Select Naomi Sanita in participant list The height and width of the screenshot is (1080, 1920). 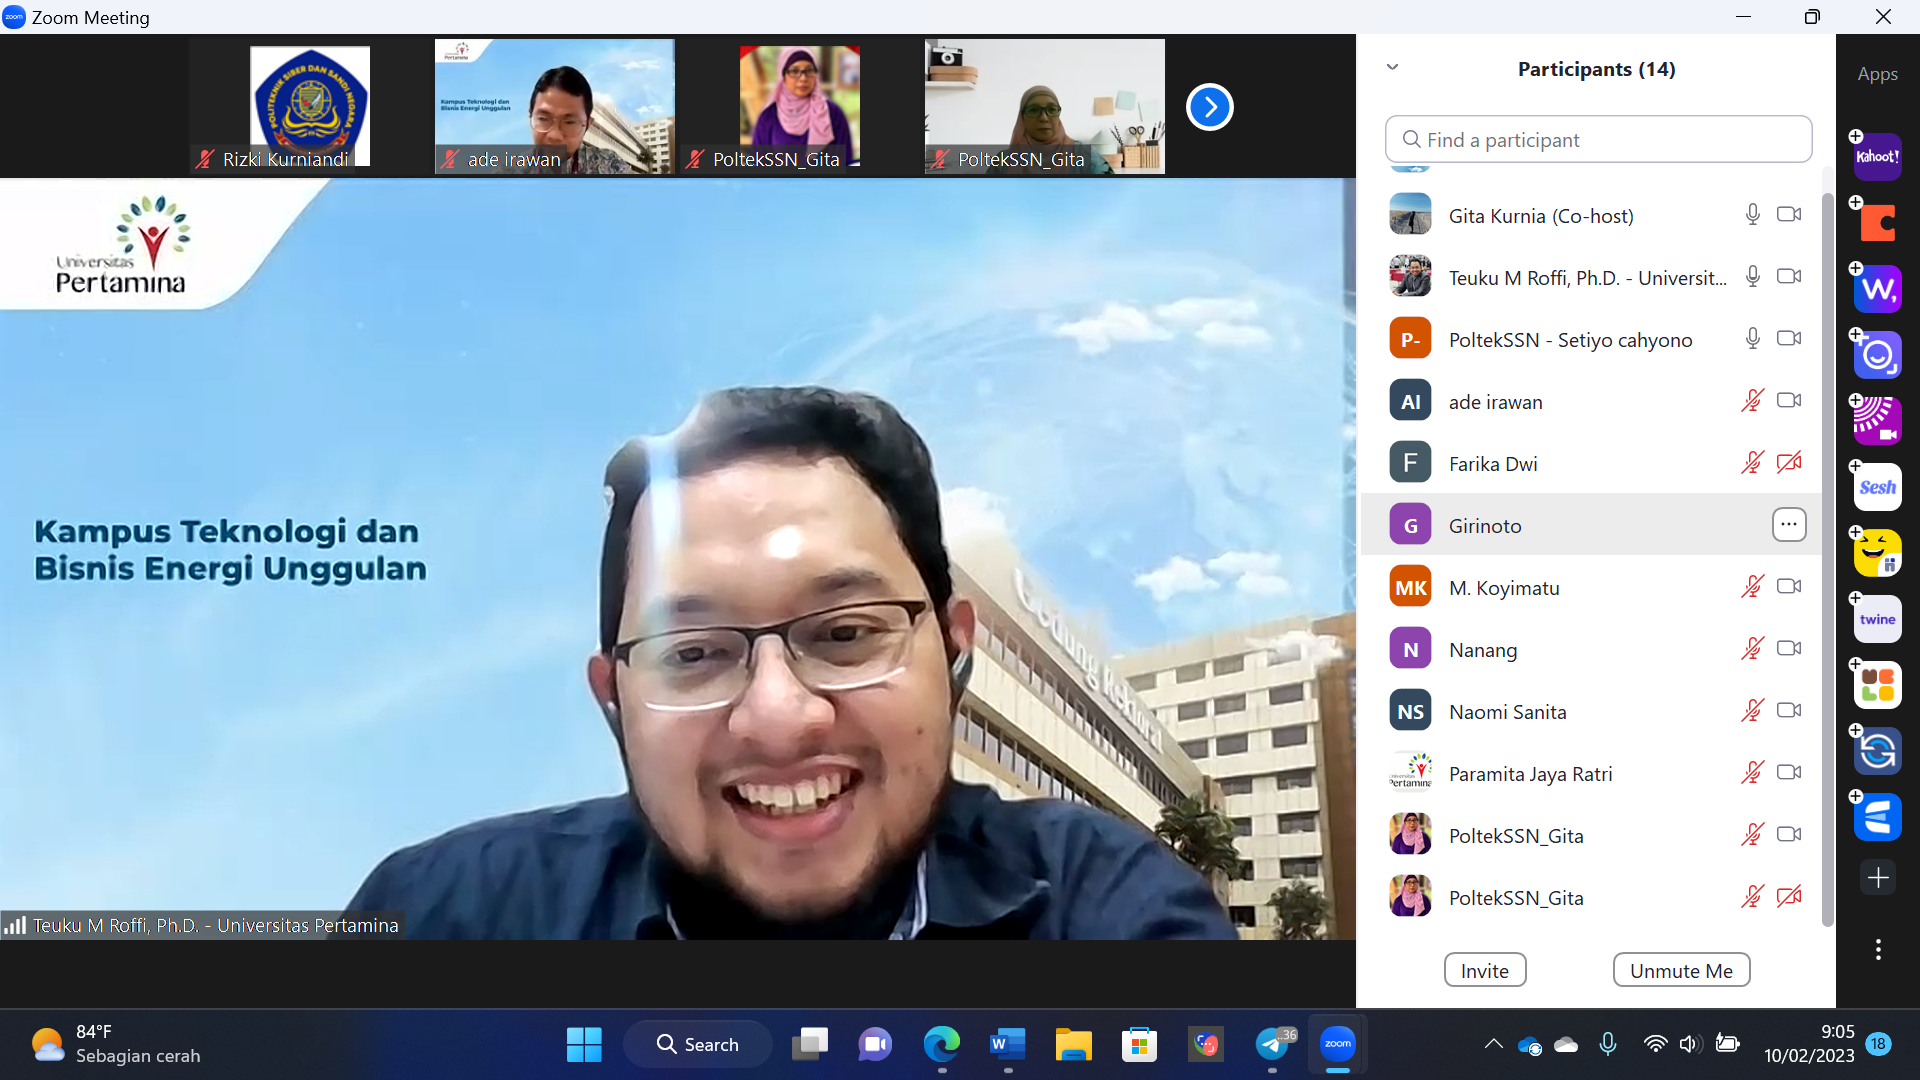point(1507,712)
